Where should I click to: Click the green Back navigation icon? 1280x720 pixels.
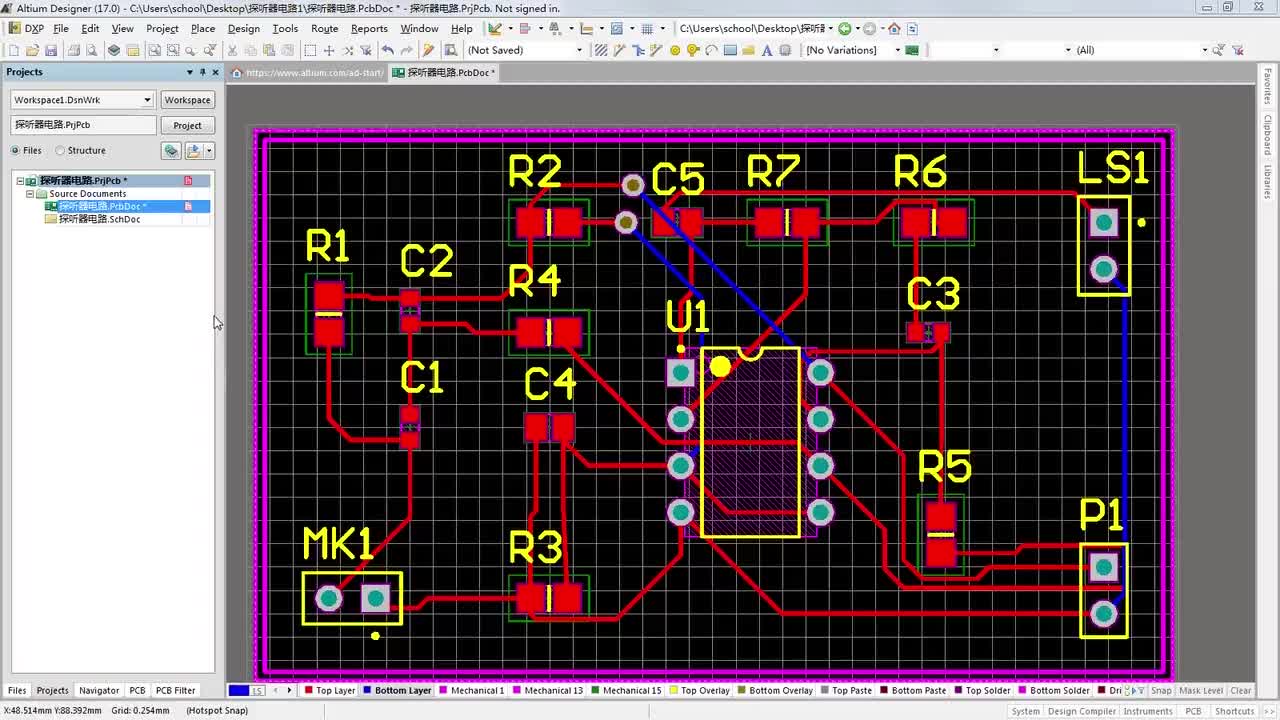pos(845,28)
